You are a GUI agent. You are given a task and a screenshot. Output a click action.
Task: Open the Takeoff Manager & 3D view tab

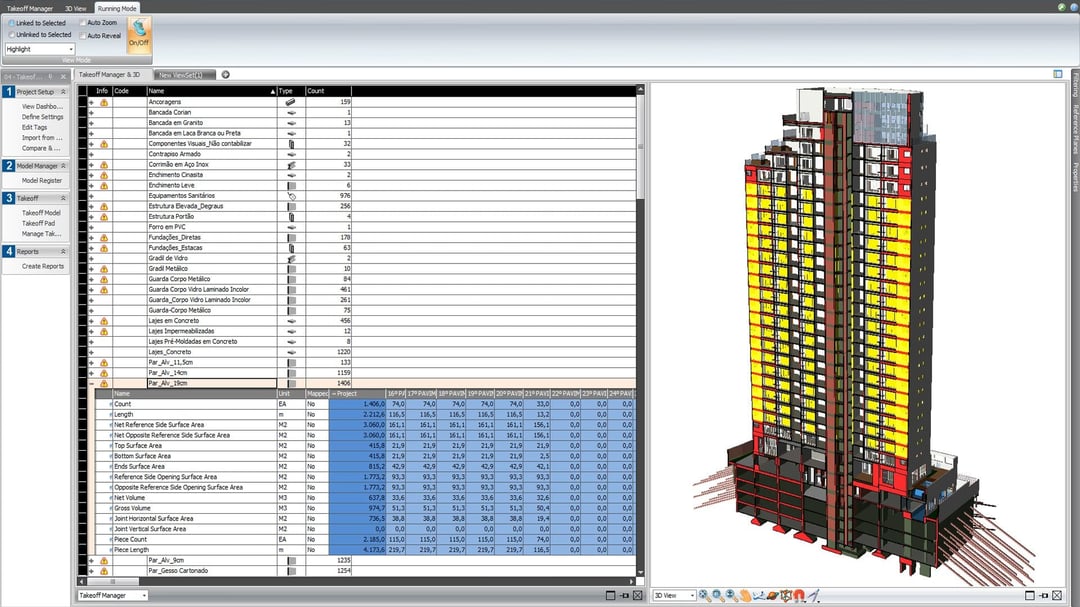(110, 74)
